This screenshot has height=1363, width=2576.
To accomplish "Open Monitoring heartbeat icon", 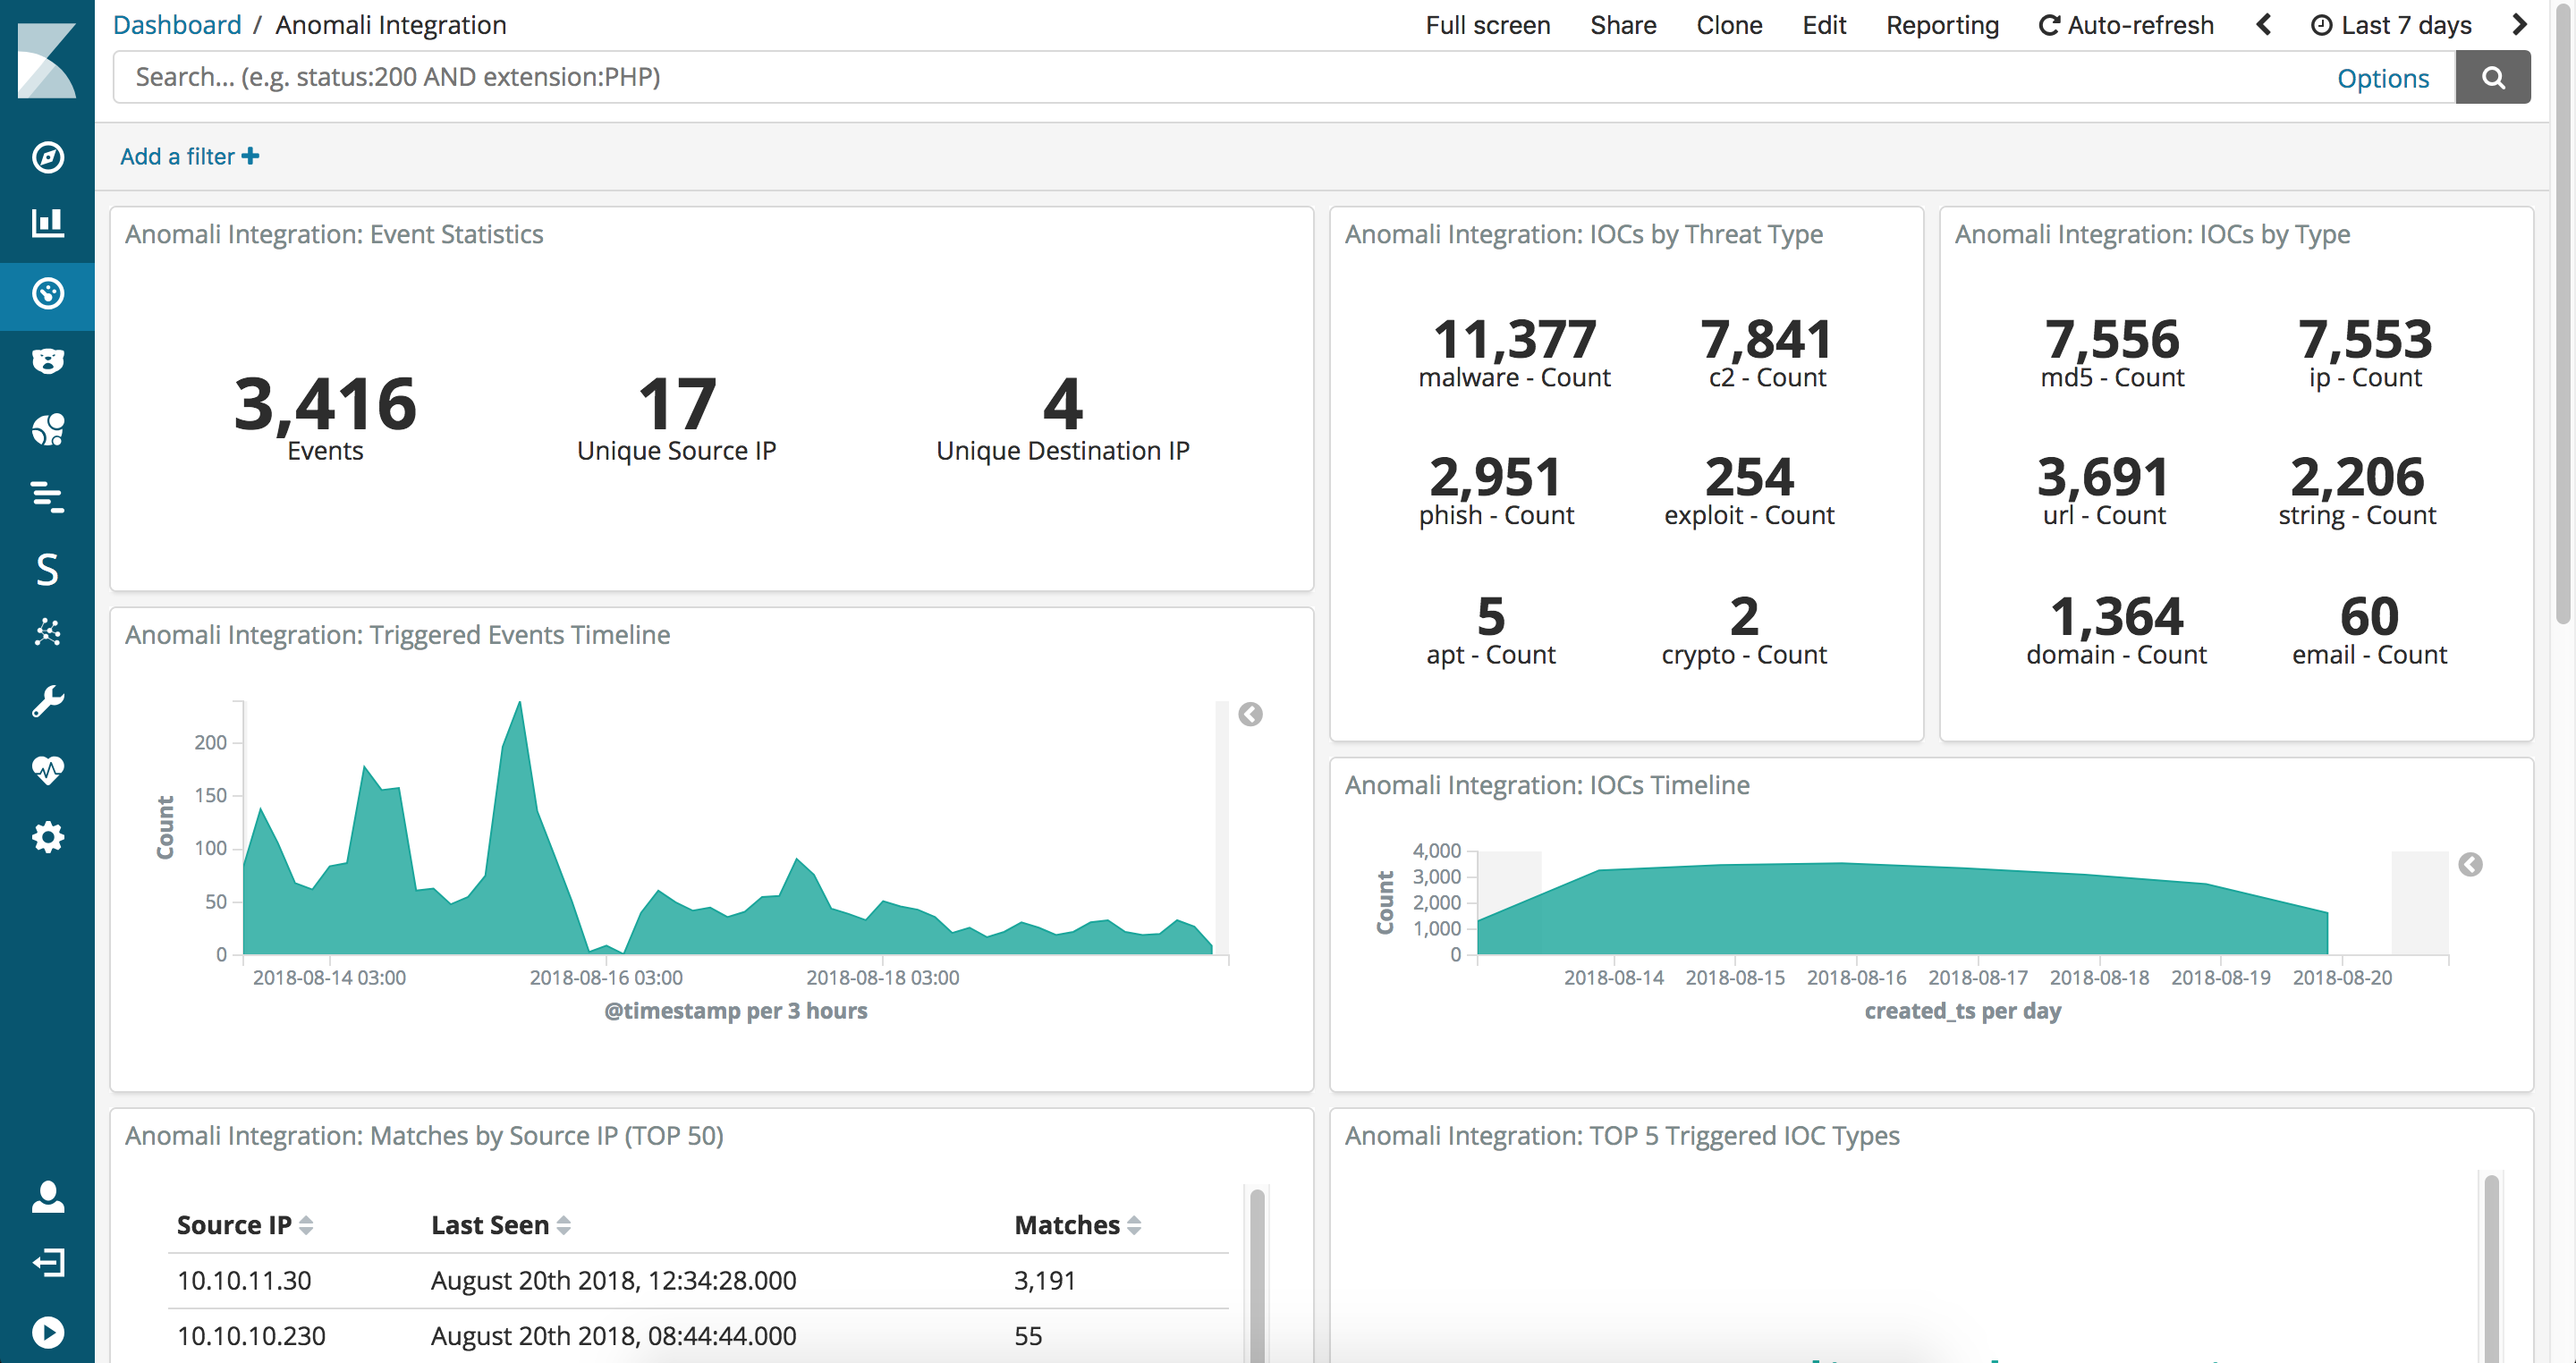I will click(47, 769).
